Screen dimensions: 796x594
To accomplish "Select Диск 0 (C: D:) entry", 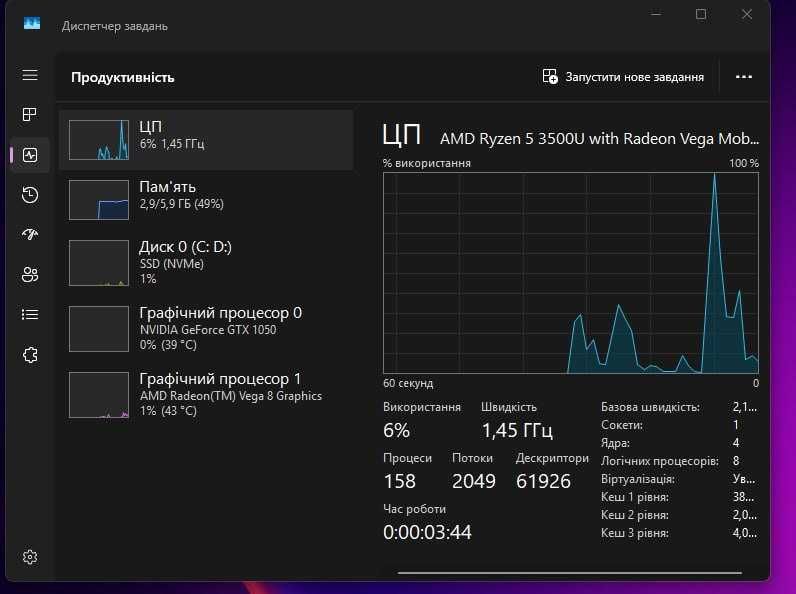I will (206, 262).
